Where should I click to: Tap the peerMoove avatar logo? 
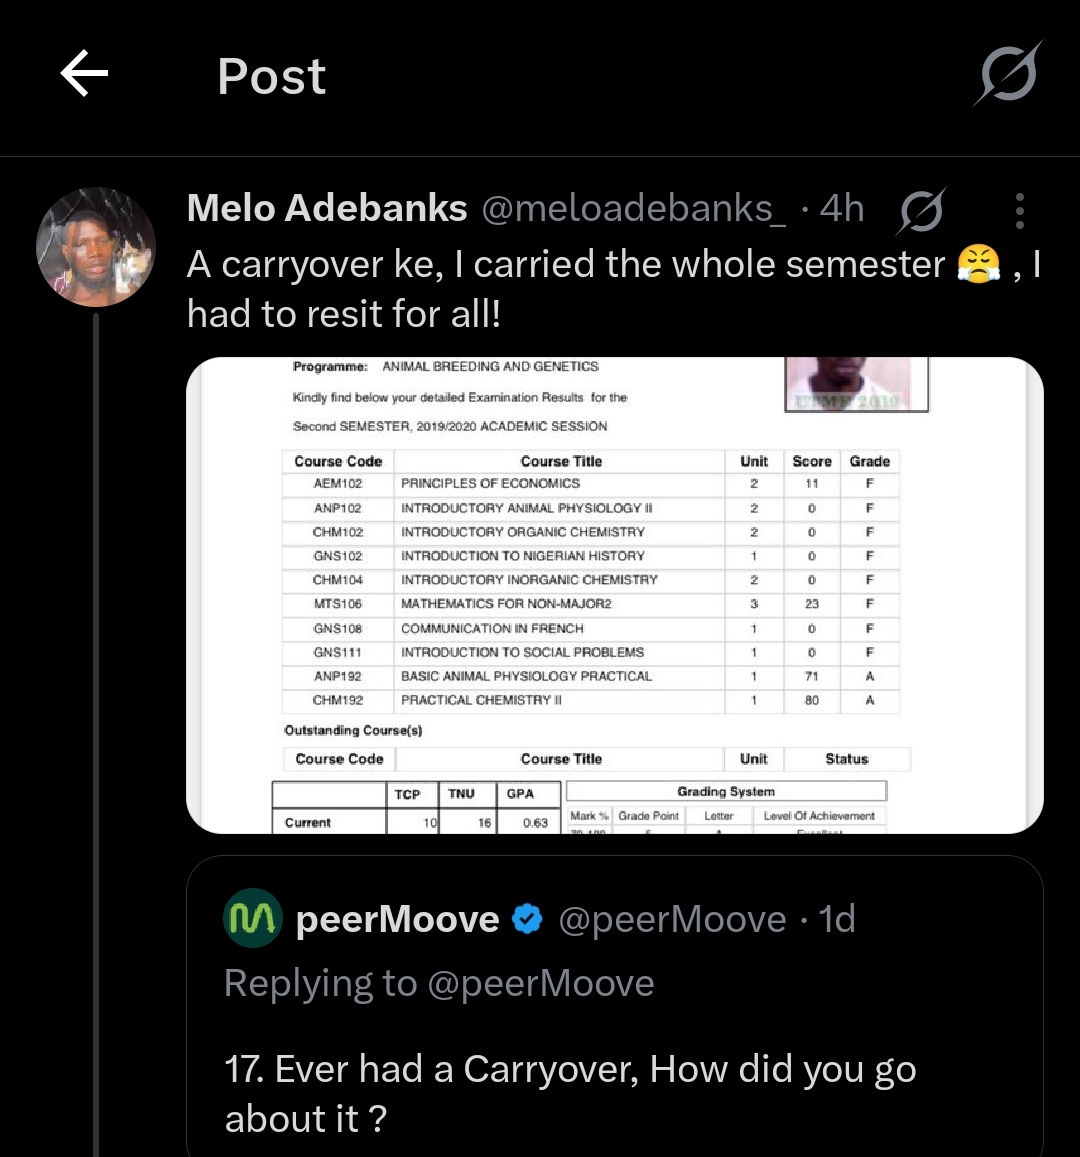click(x=253, y=919)
